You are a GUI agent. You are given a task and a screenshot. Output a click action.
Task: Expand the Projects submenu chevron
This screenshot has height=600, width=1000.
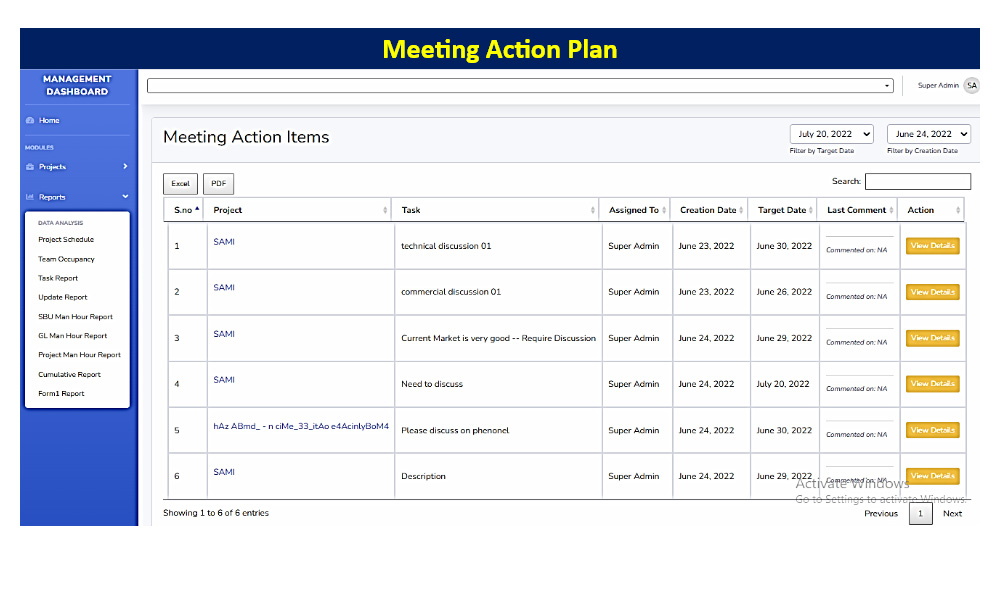pyautogui.click(x=125, y=166)
